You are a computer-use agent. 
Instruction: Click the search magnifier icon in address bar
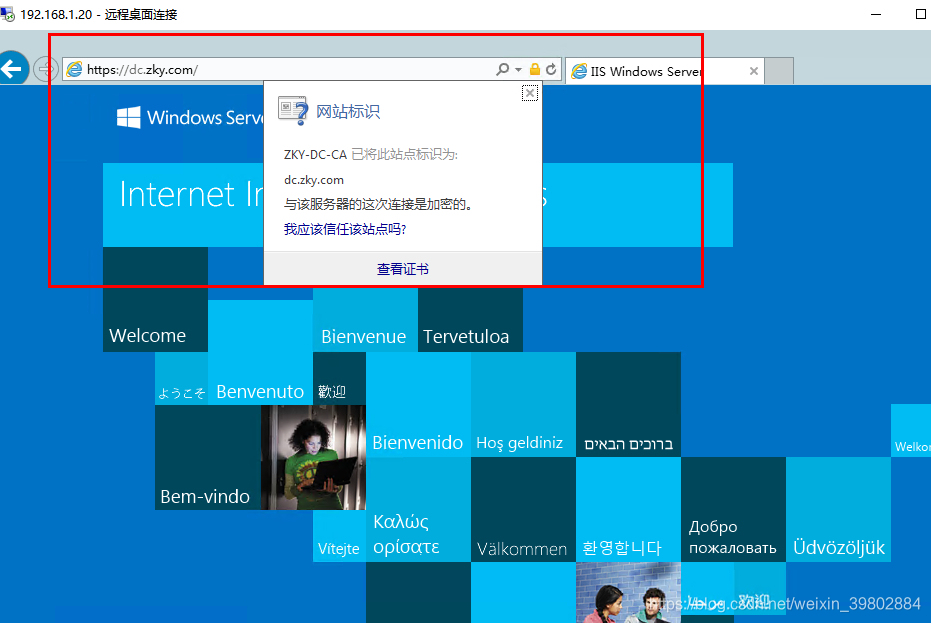pos(502,69)
